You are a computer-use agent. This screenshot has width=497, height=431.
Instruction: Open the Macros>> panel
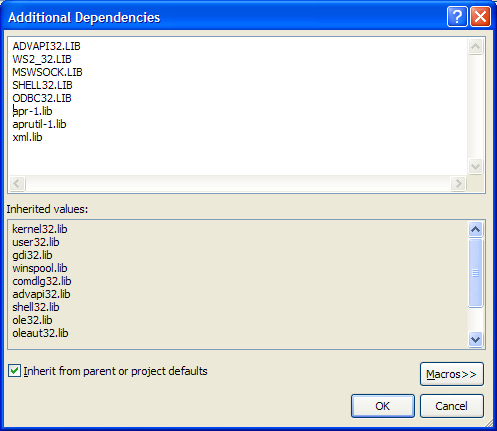452,374
